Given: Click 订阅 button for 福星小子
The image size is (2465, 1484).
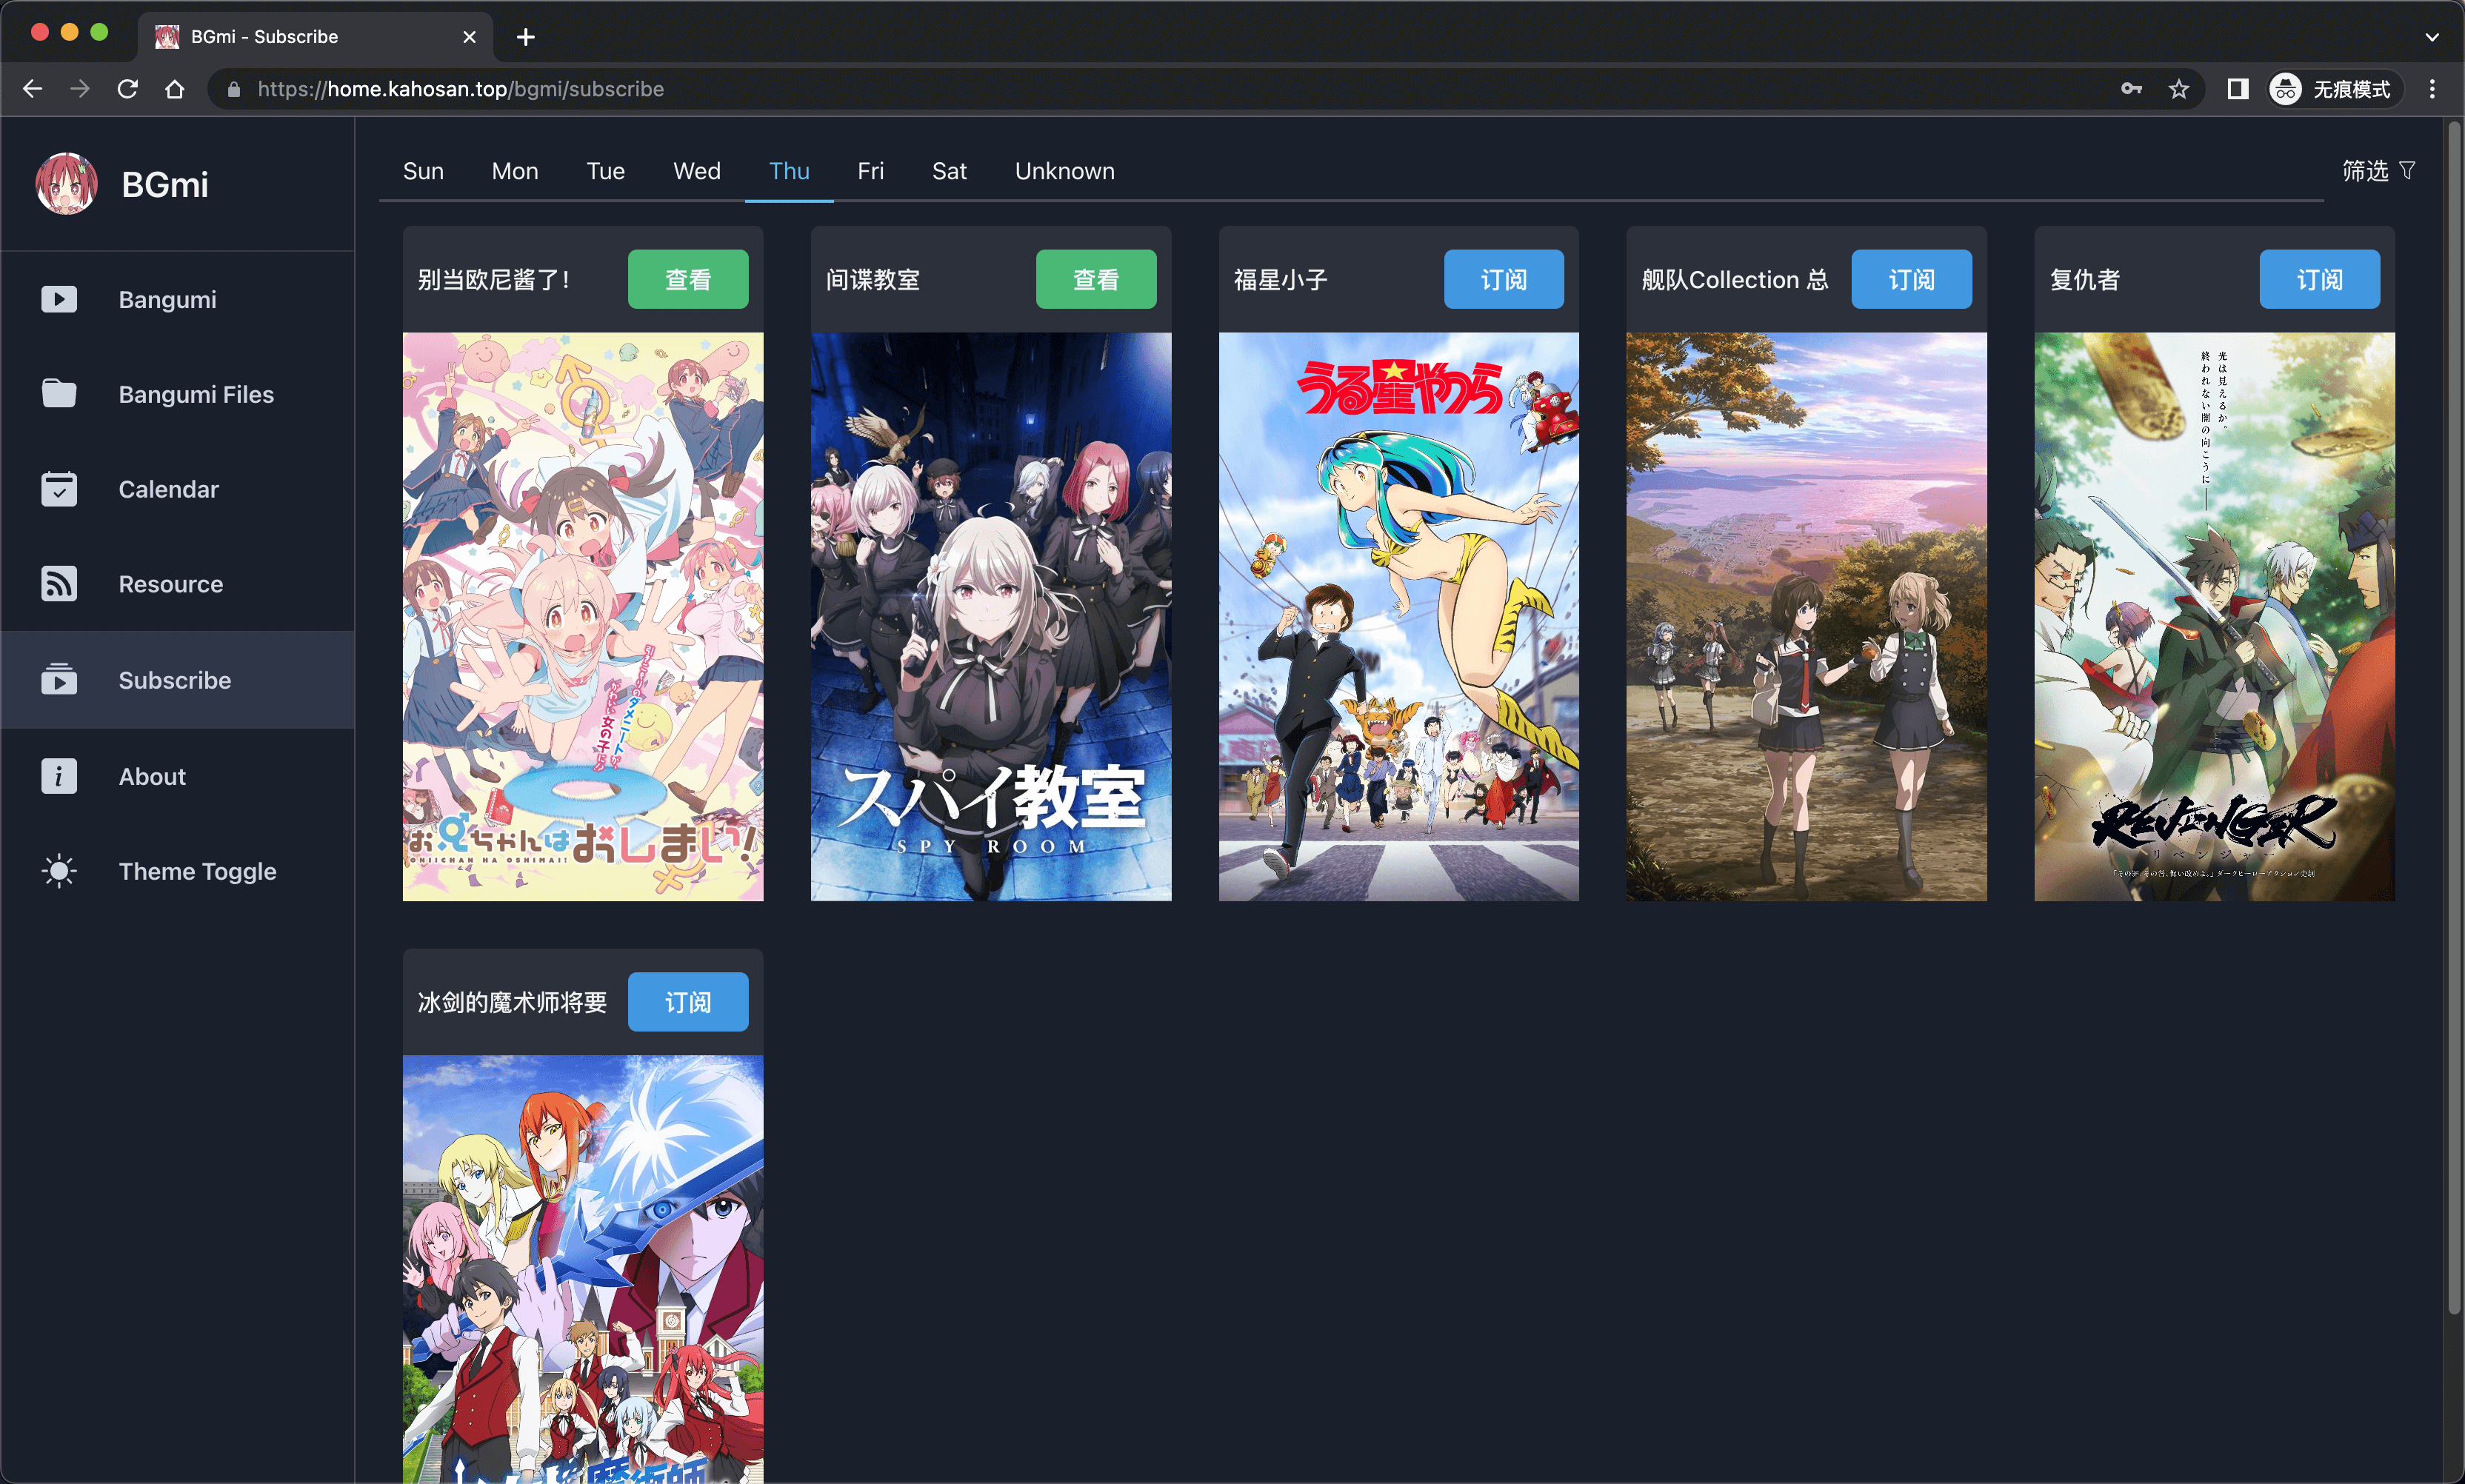Looking at the screenshot, I should pyautogui.click(x=1503, y=279).
